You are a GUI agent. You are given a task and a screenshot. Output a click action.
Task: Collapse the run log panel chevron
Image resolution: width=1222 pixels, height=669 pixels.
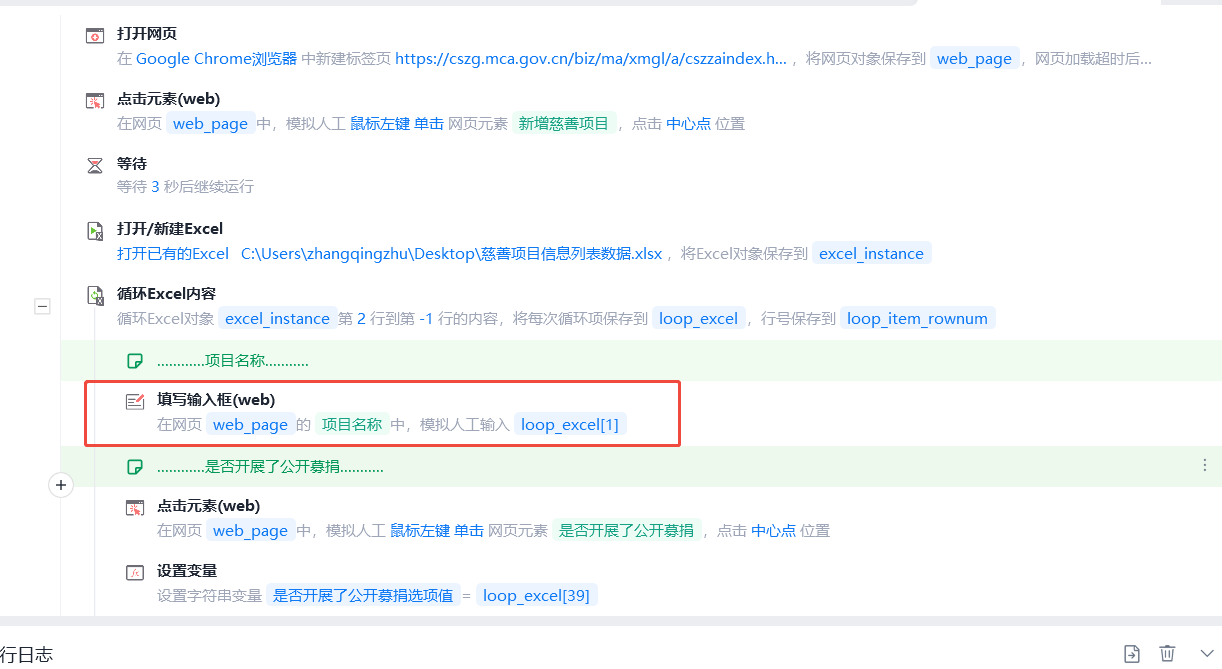tap(1206, 653)
